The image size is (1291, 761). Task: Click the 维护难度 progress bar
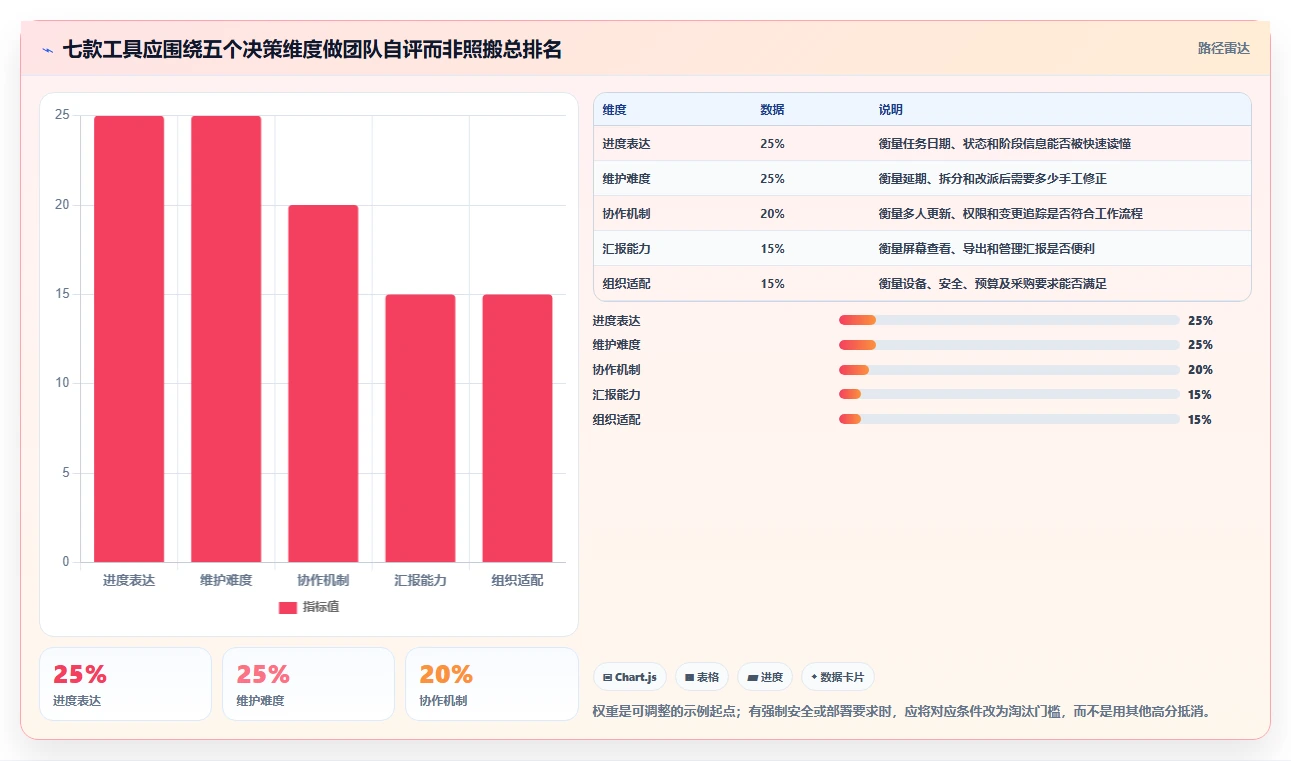coord(1009,345)
